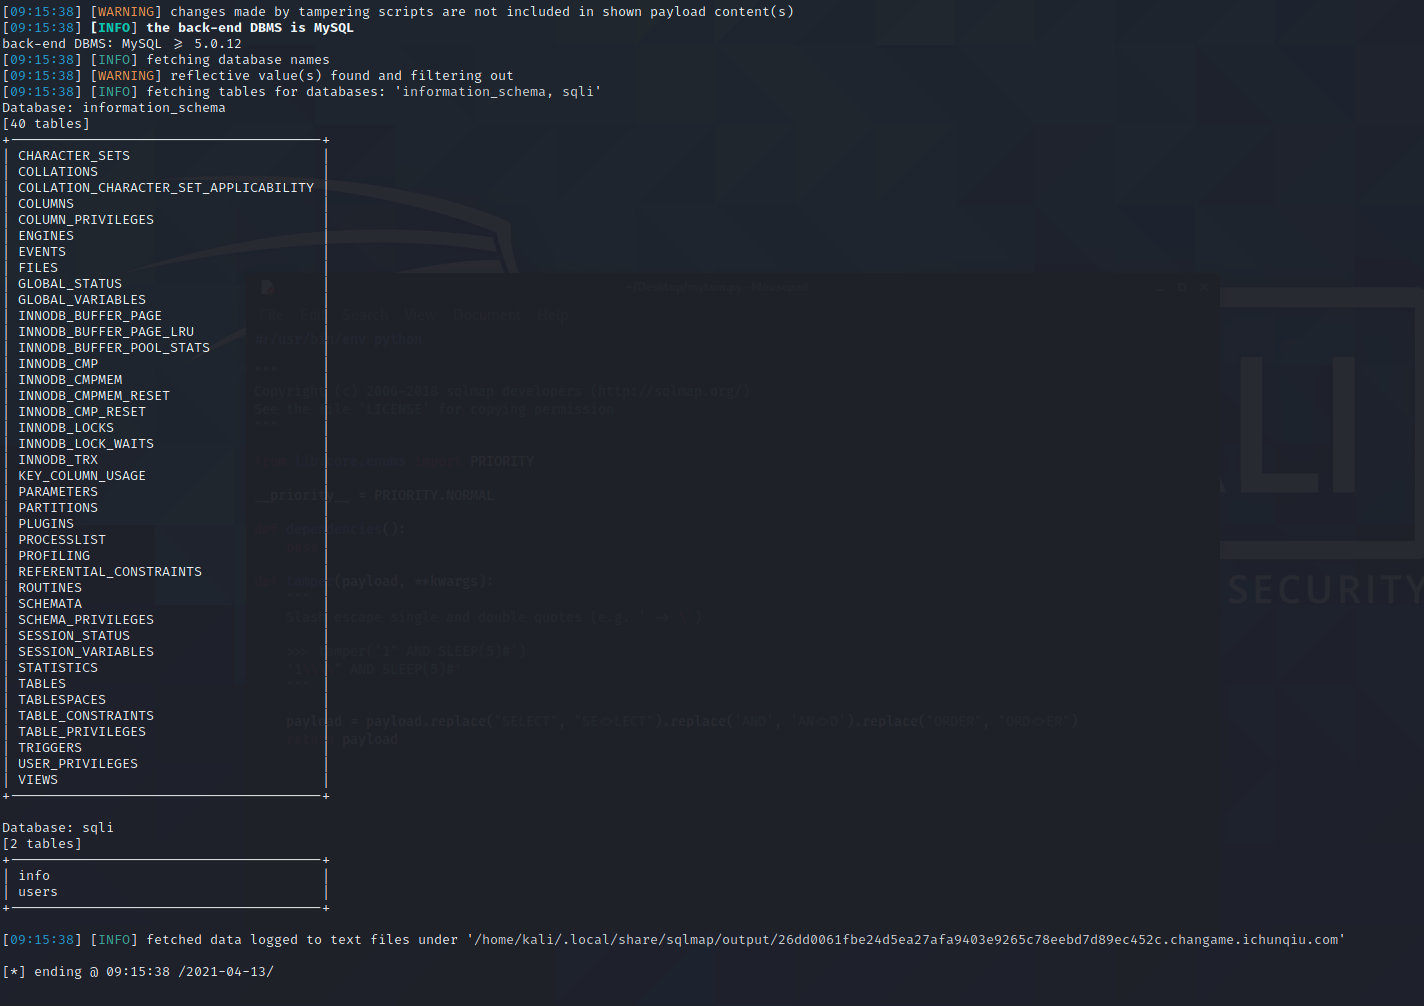This screenshot has height=1006, width=1424.
Task: Click the sqlmap output folder path text
Action: pyautogui.click(x=906, y=940)
